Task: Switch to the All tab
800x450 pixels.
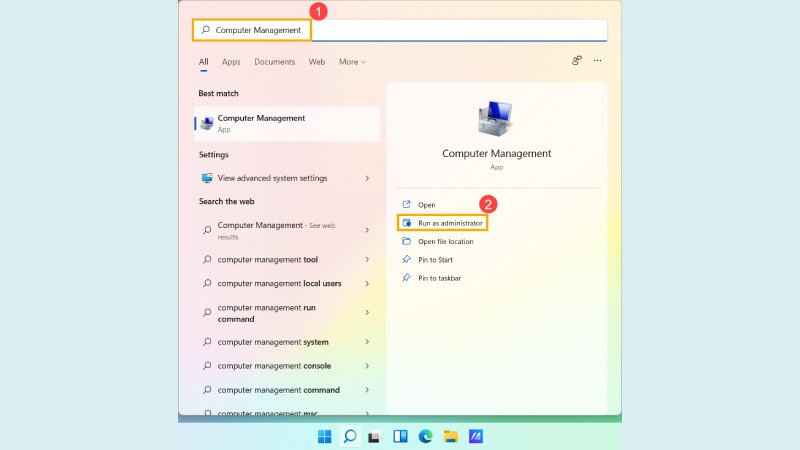Action: pos(204,62)
